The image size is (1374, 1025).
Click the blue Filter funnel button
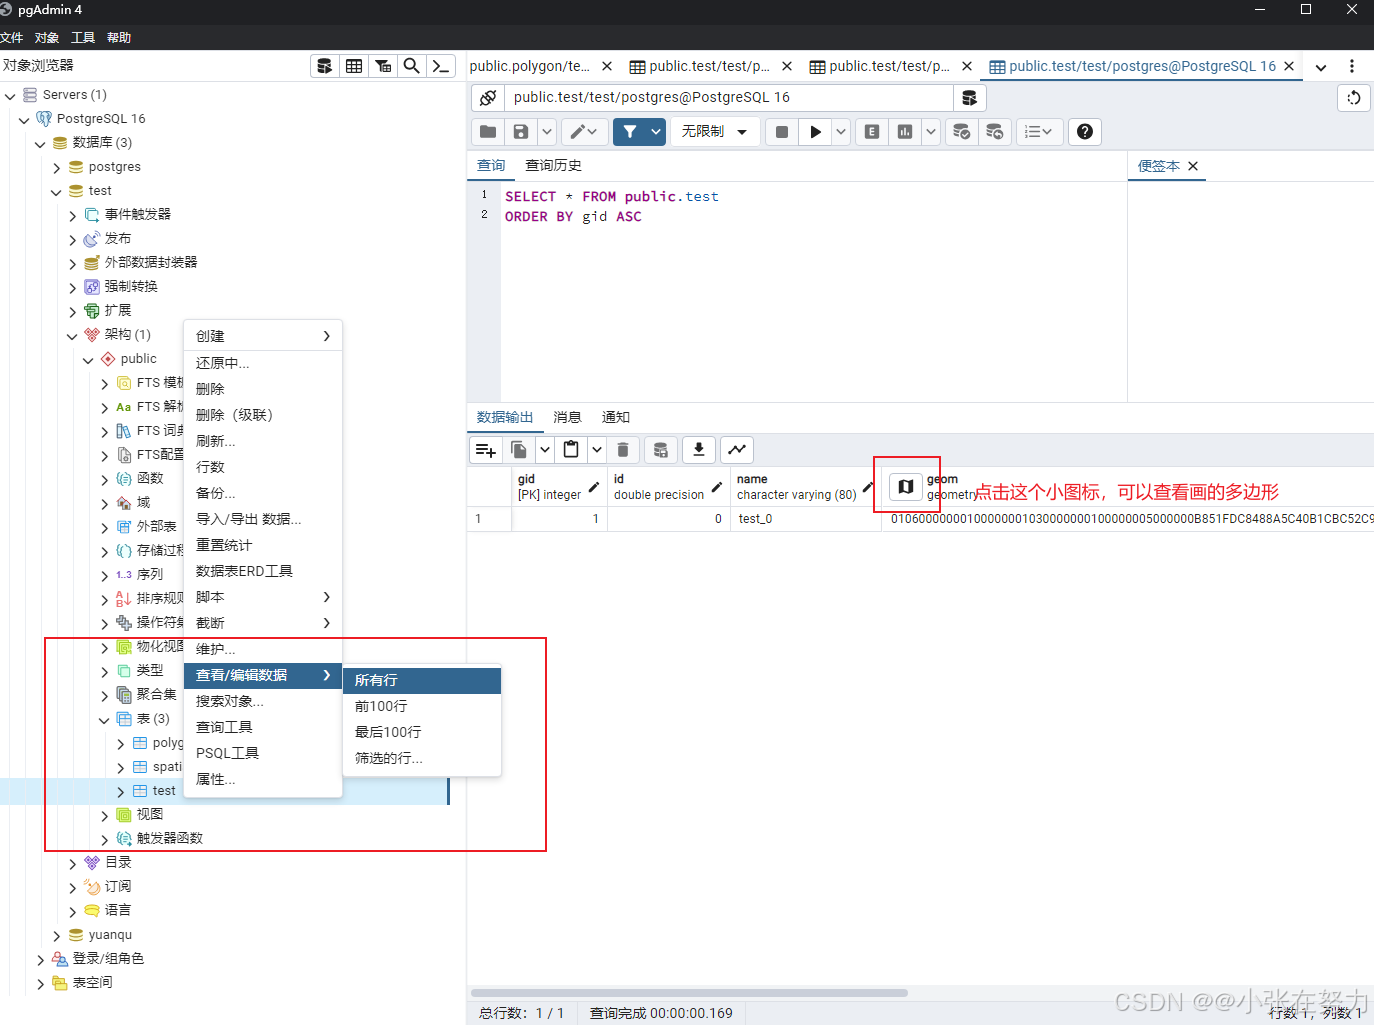tap(630, 131)
